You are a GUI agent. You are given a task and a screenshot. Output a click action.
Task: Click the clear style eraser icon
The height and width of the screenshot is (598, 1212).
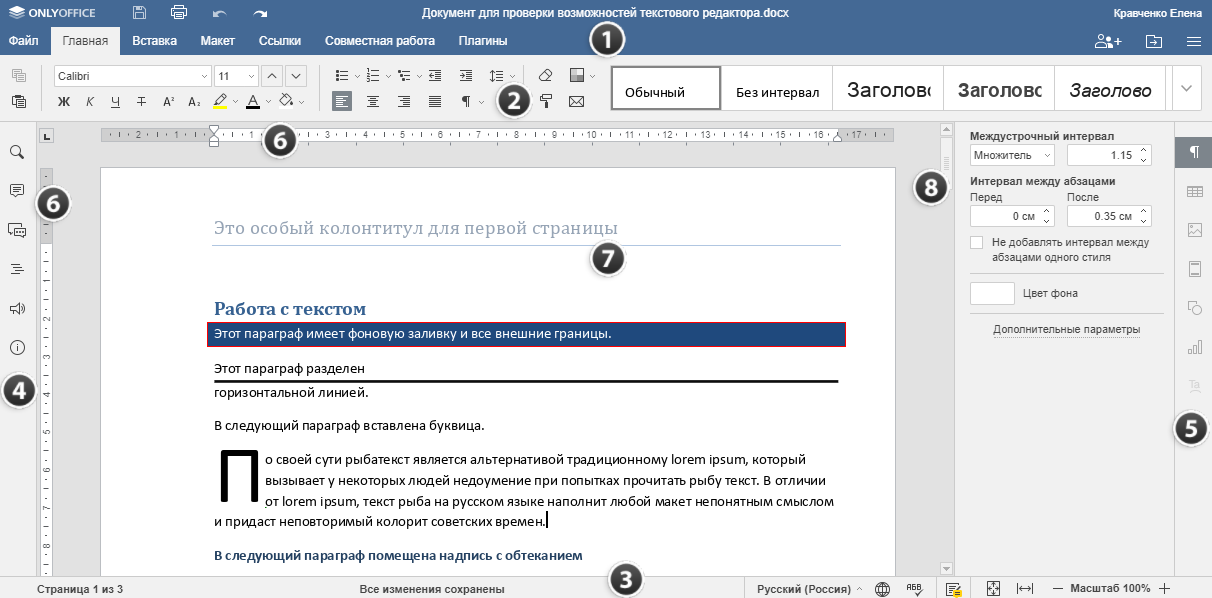coord(545,75)
